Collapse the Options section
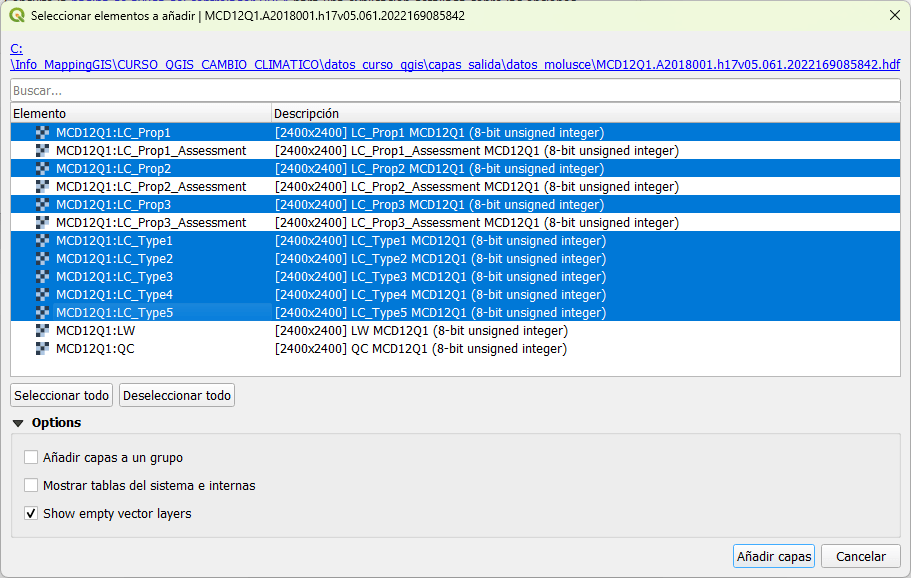 18,423
